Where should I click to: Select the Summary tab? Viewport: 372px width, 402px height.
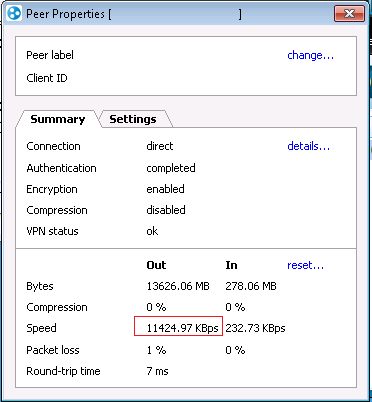click(58, 119)
